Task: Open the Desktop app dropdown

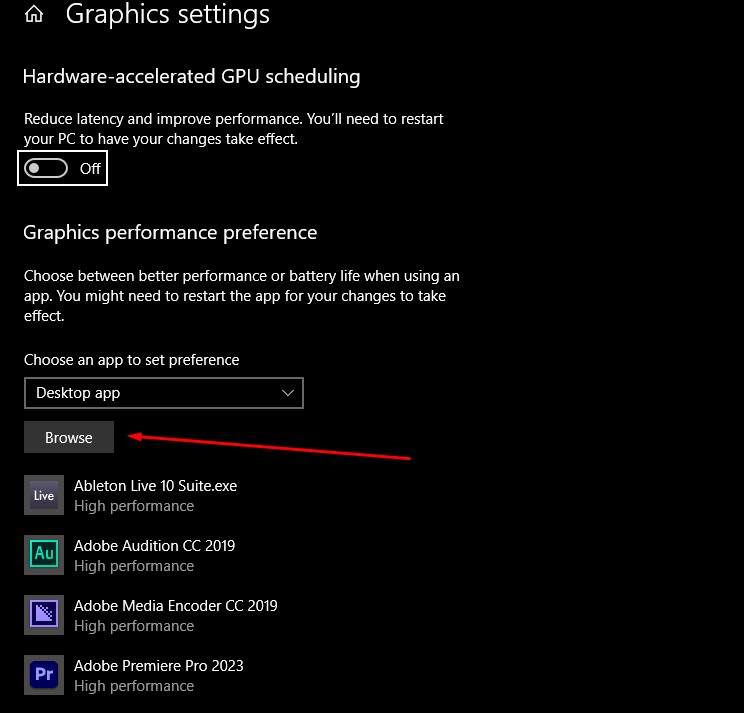Action: [163, 393]
